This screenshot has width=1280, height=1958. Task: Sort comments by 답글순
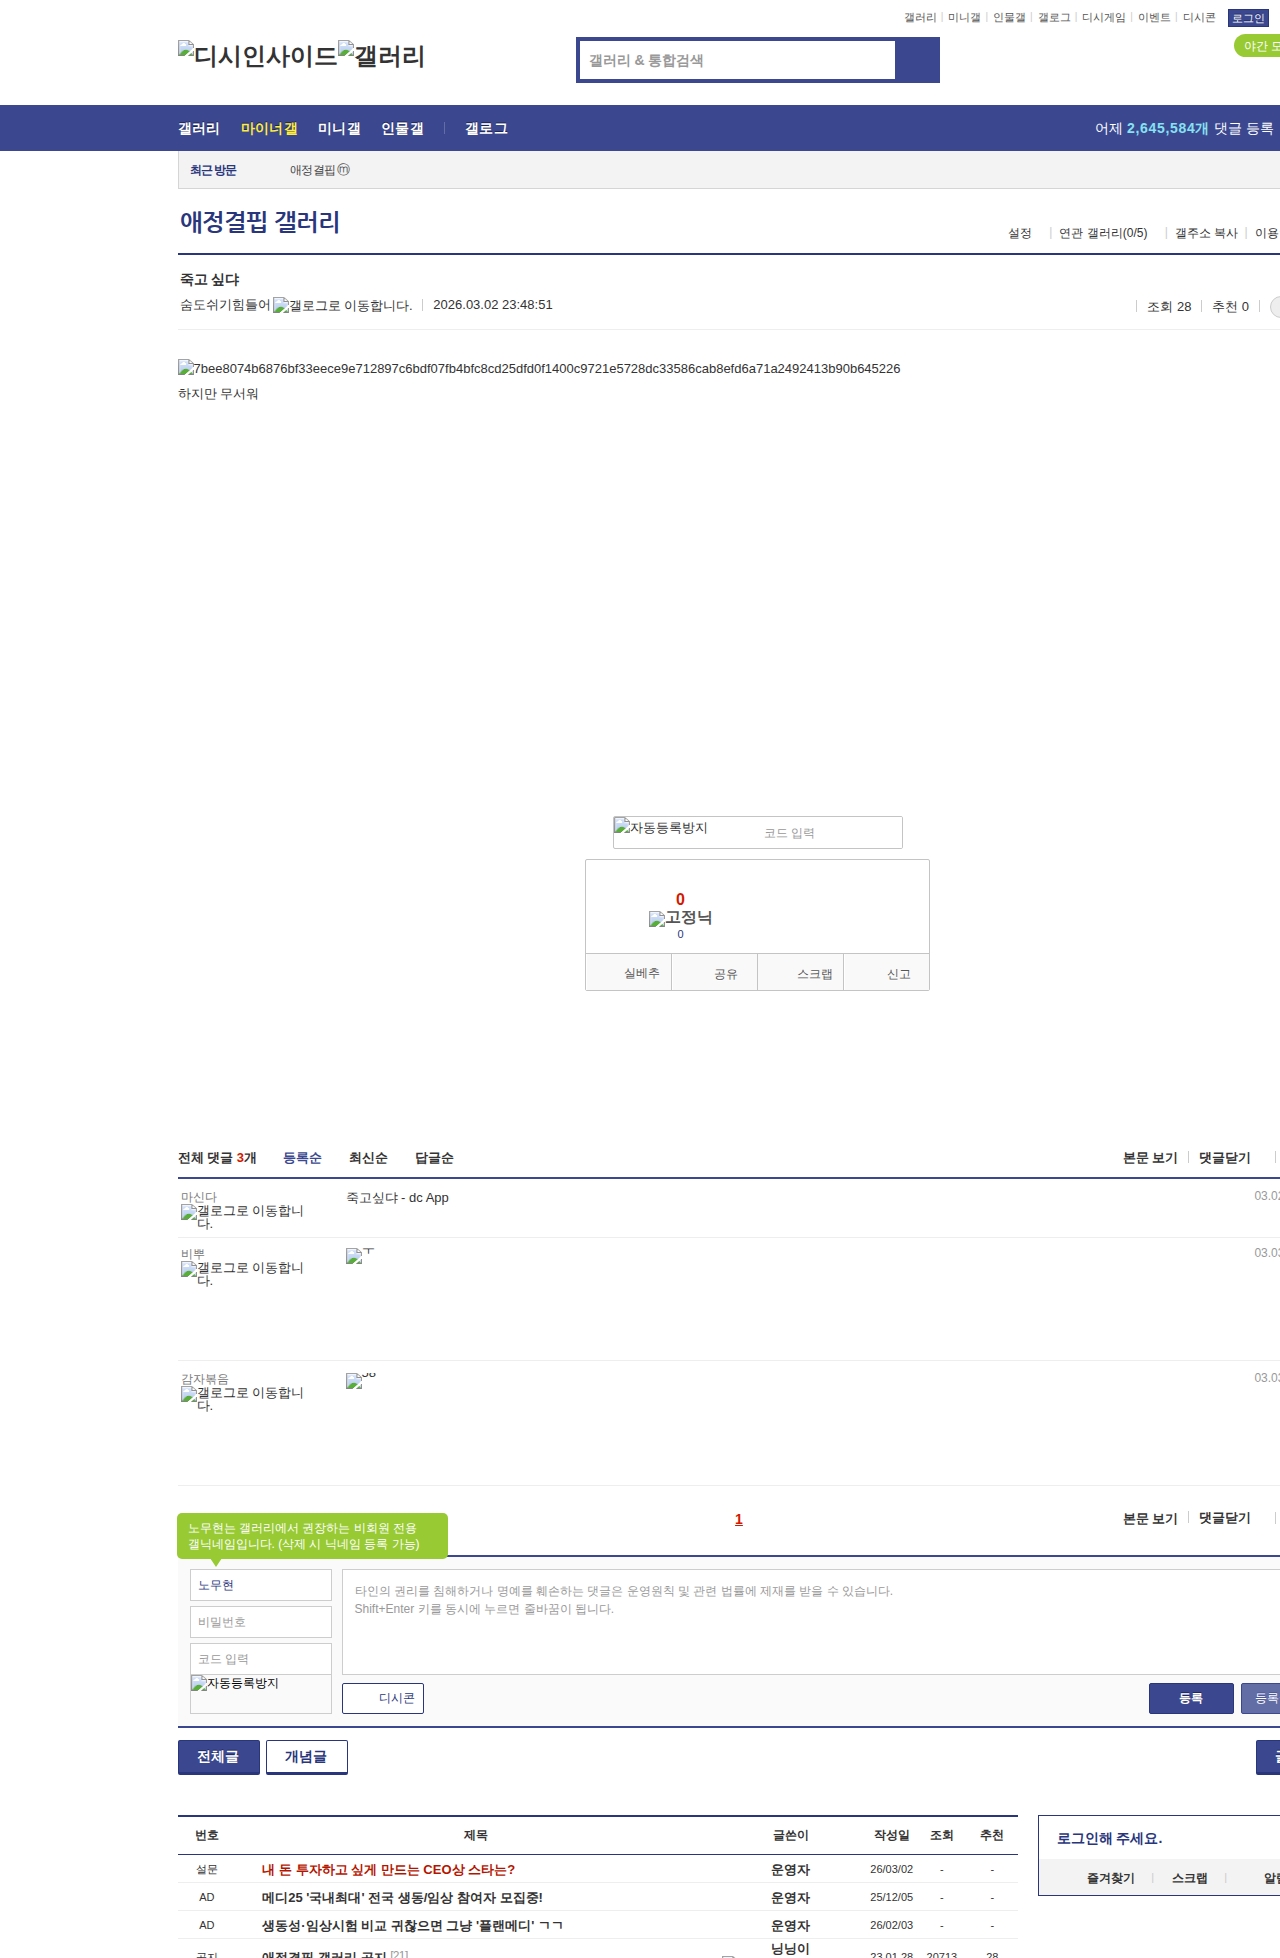434,1158
